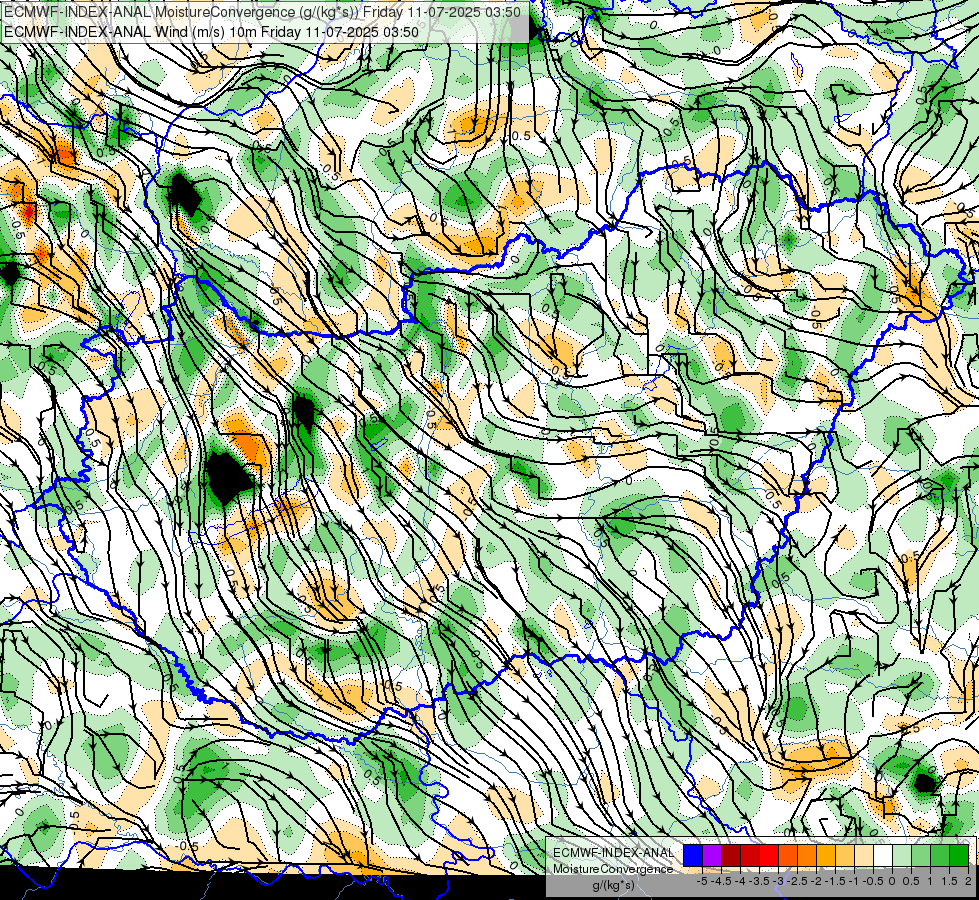This screenshot has width=979, height=900.
Task: Click the 2 legend tick value
Action: coord(968,881)
